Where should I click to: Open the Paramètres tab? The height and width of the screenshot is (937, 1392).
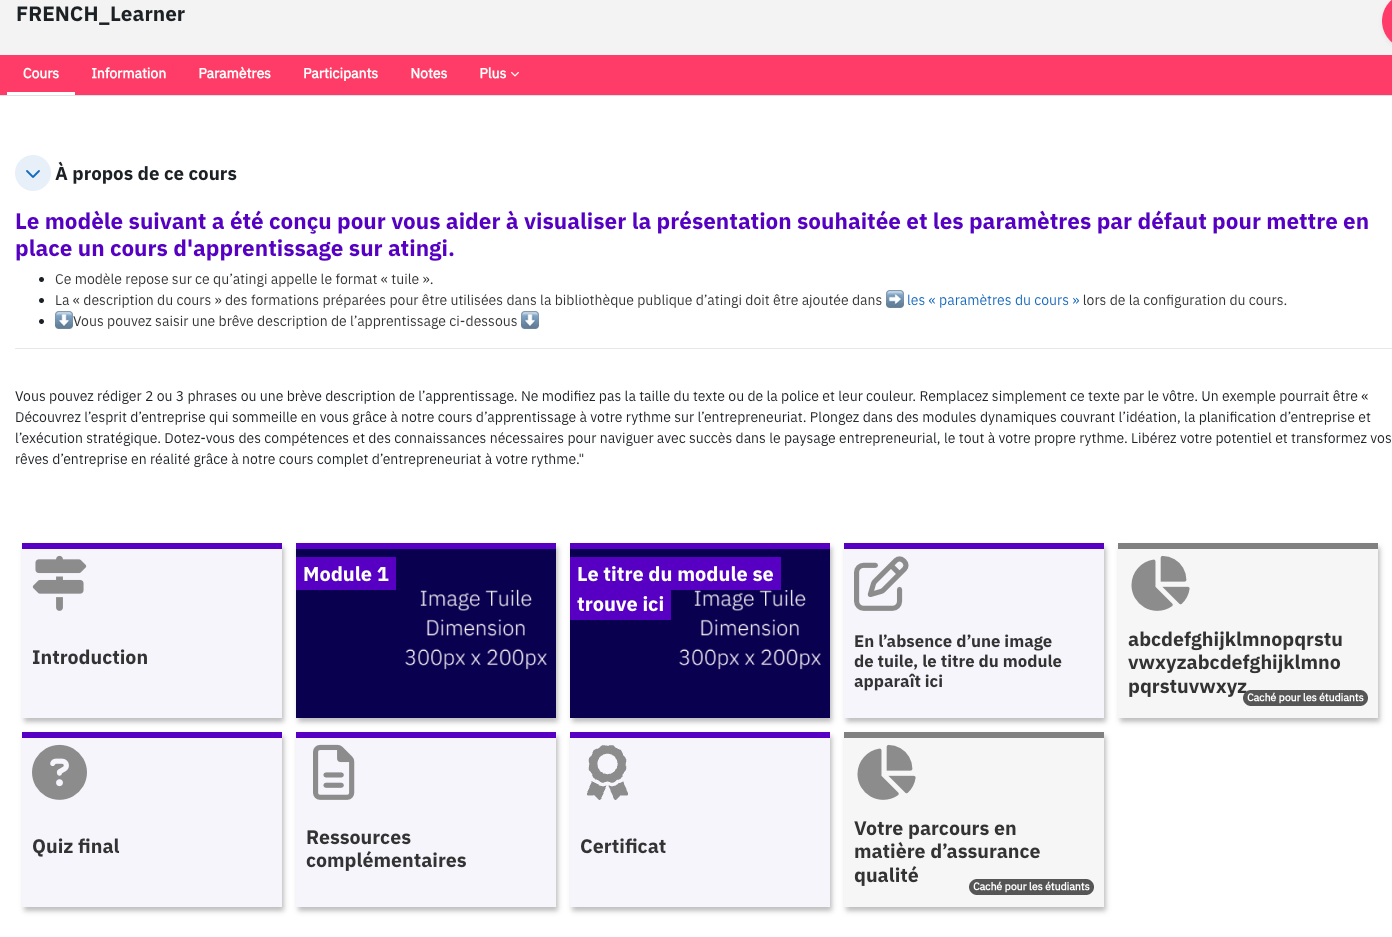(235, 74)
